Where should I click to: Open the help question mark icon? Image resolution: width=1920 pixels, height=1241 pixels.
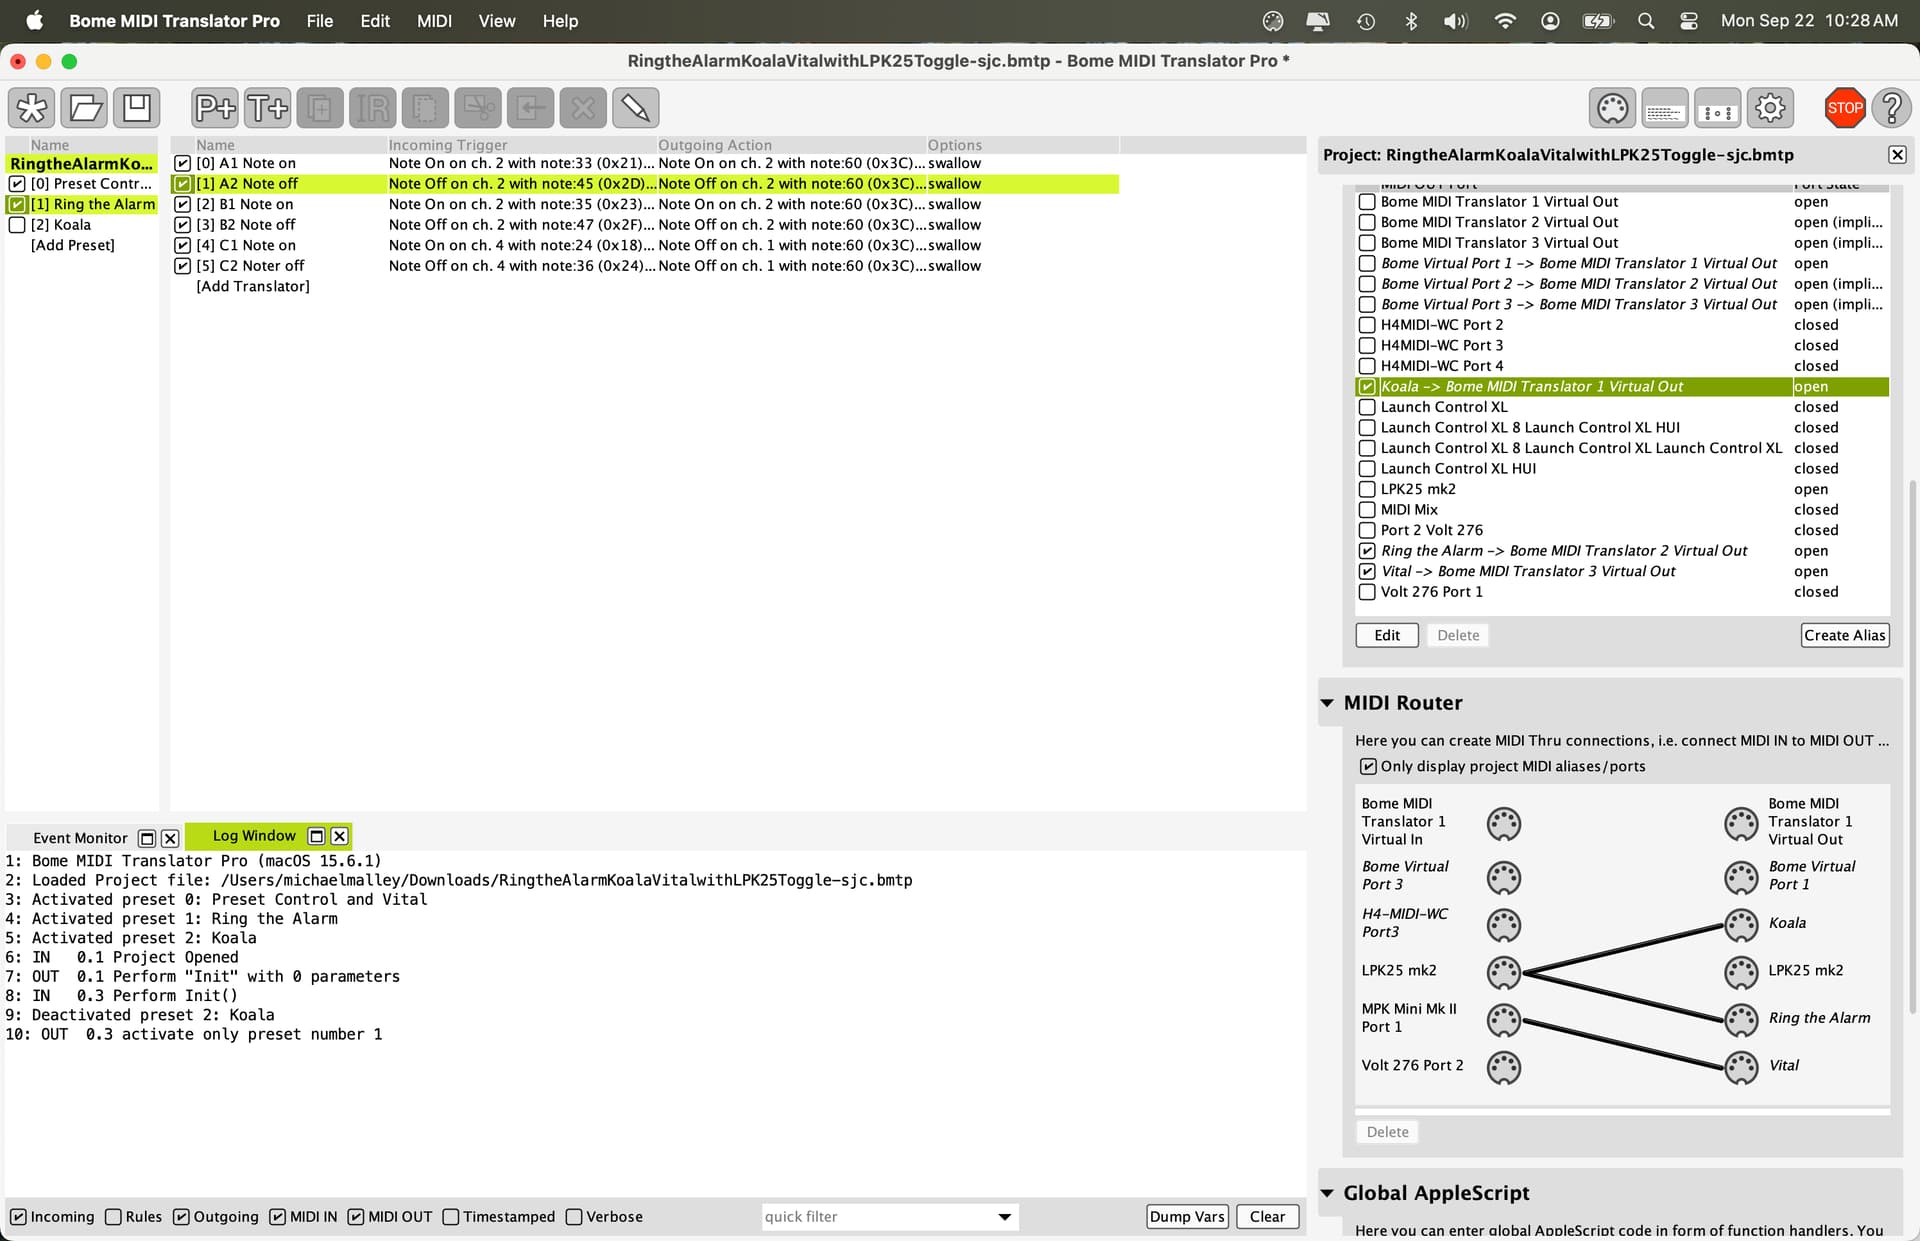coord(1891,108)
